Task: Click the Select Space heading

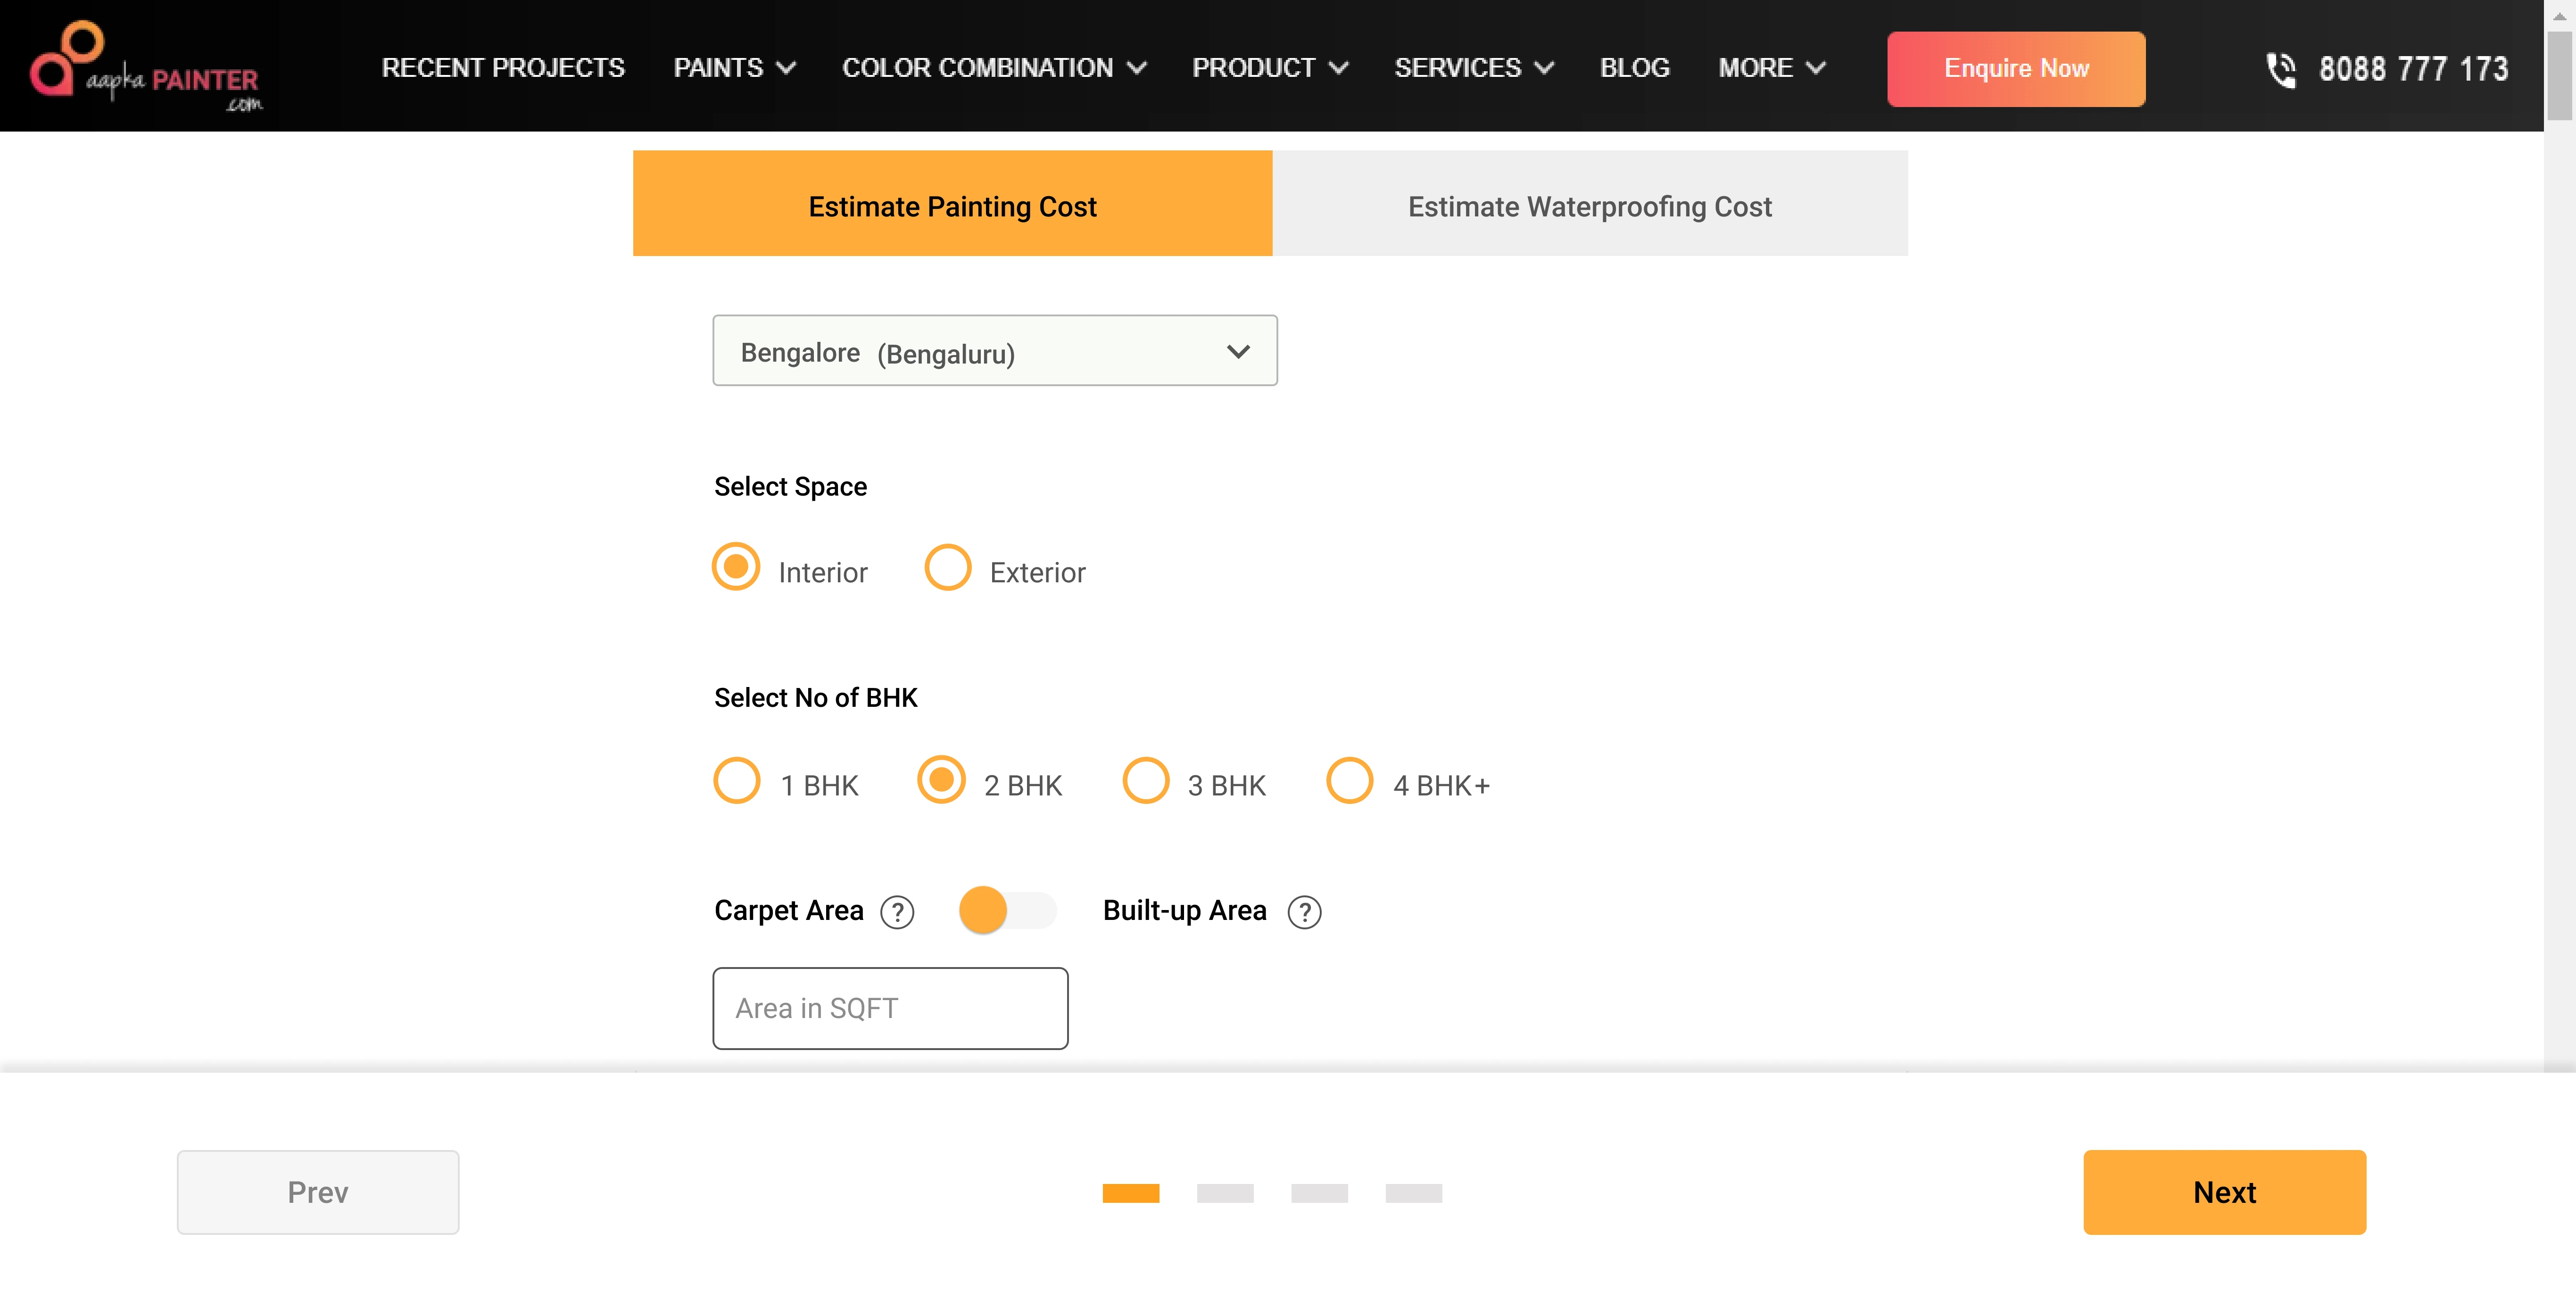Action: pyautogui.click(x=790, y=487)
